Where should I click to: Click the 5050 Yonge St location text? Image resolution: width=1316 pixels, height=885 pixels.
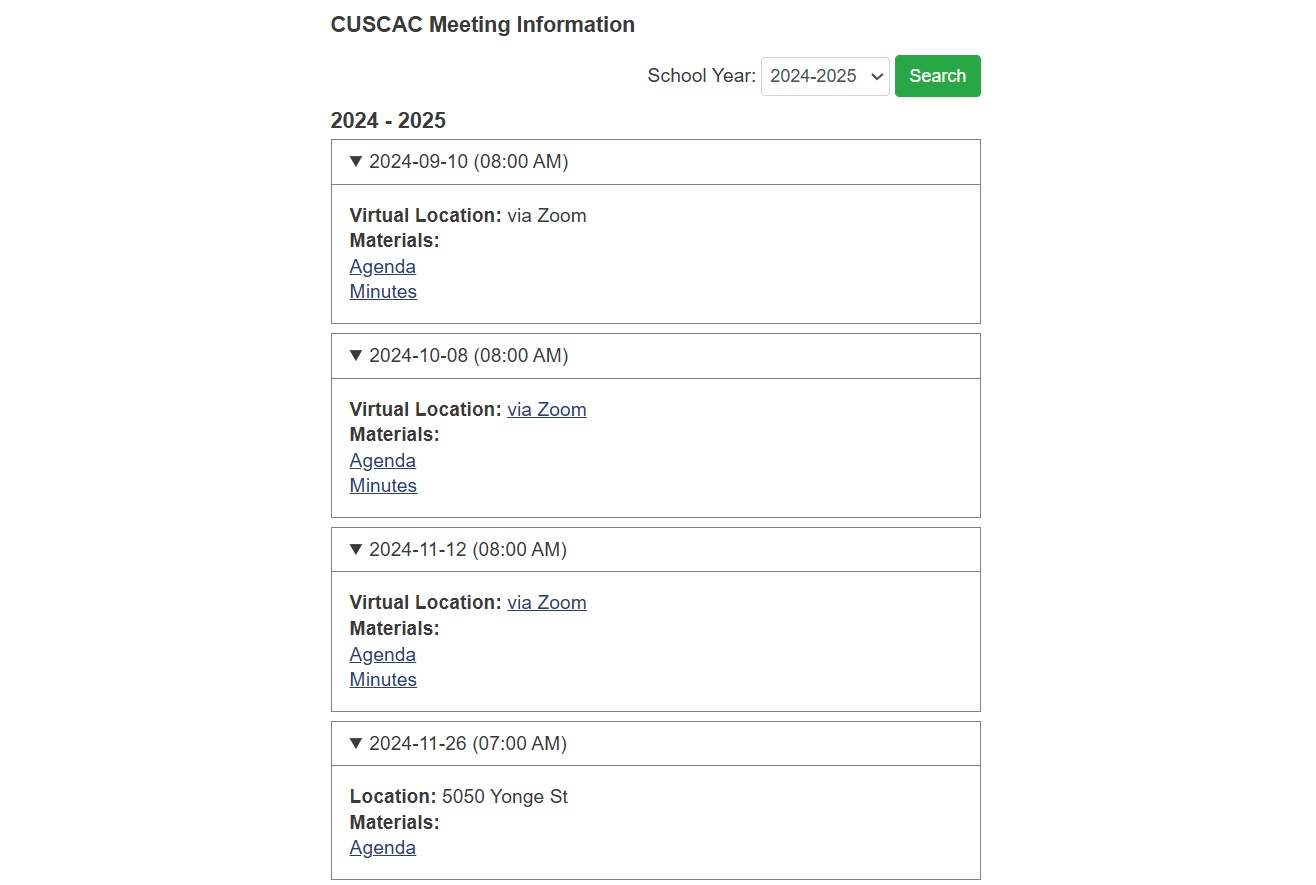[504, 797]
